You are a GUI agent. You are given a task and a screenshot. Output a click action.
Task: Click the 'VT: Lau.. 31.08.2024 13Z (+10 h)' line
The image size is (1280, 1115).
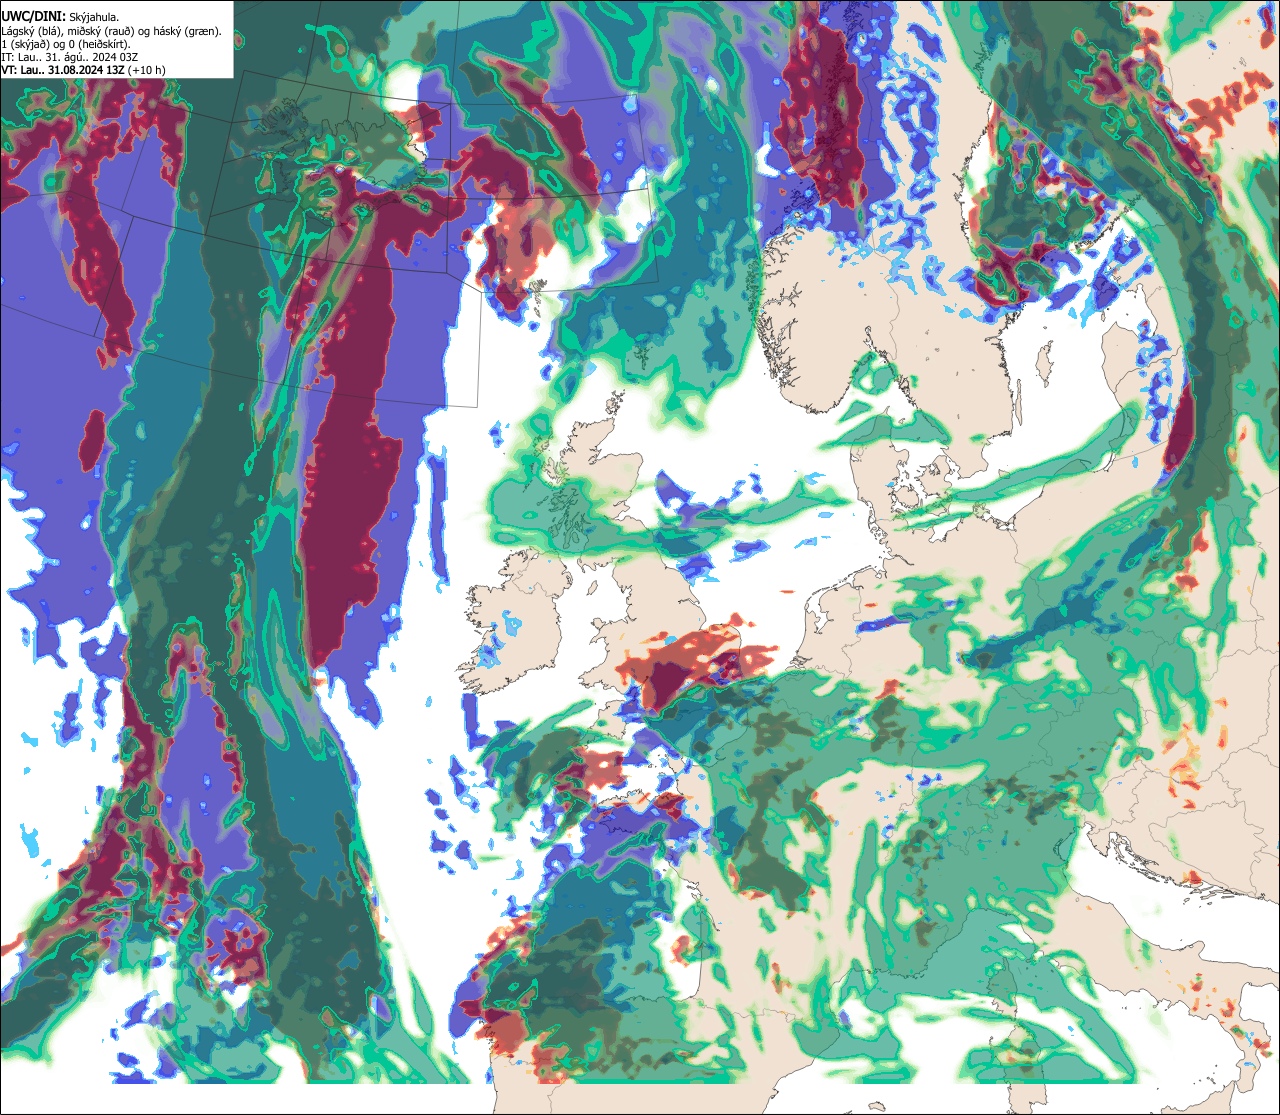84,69
